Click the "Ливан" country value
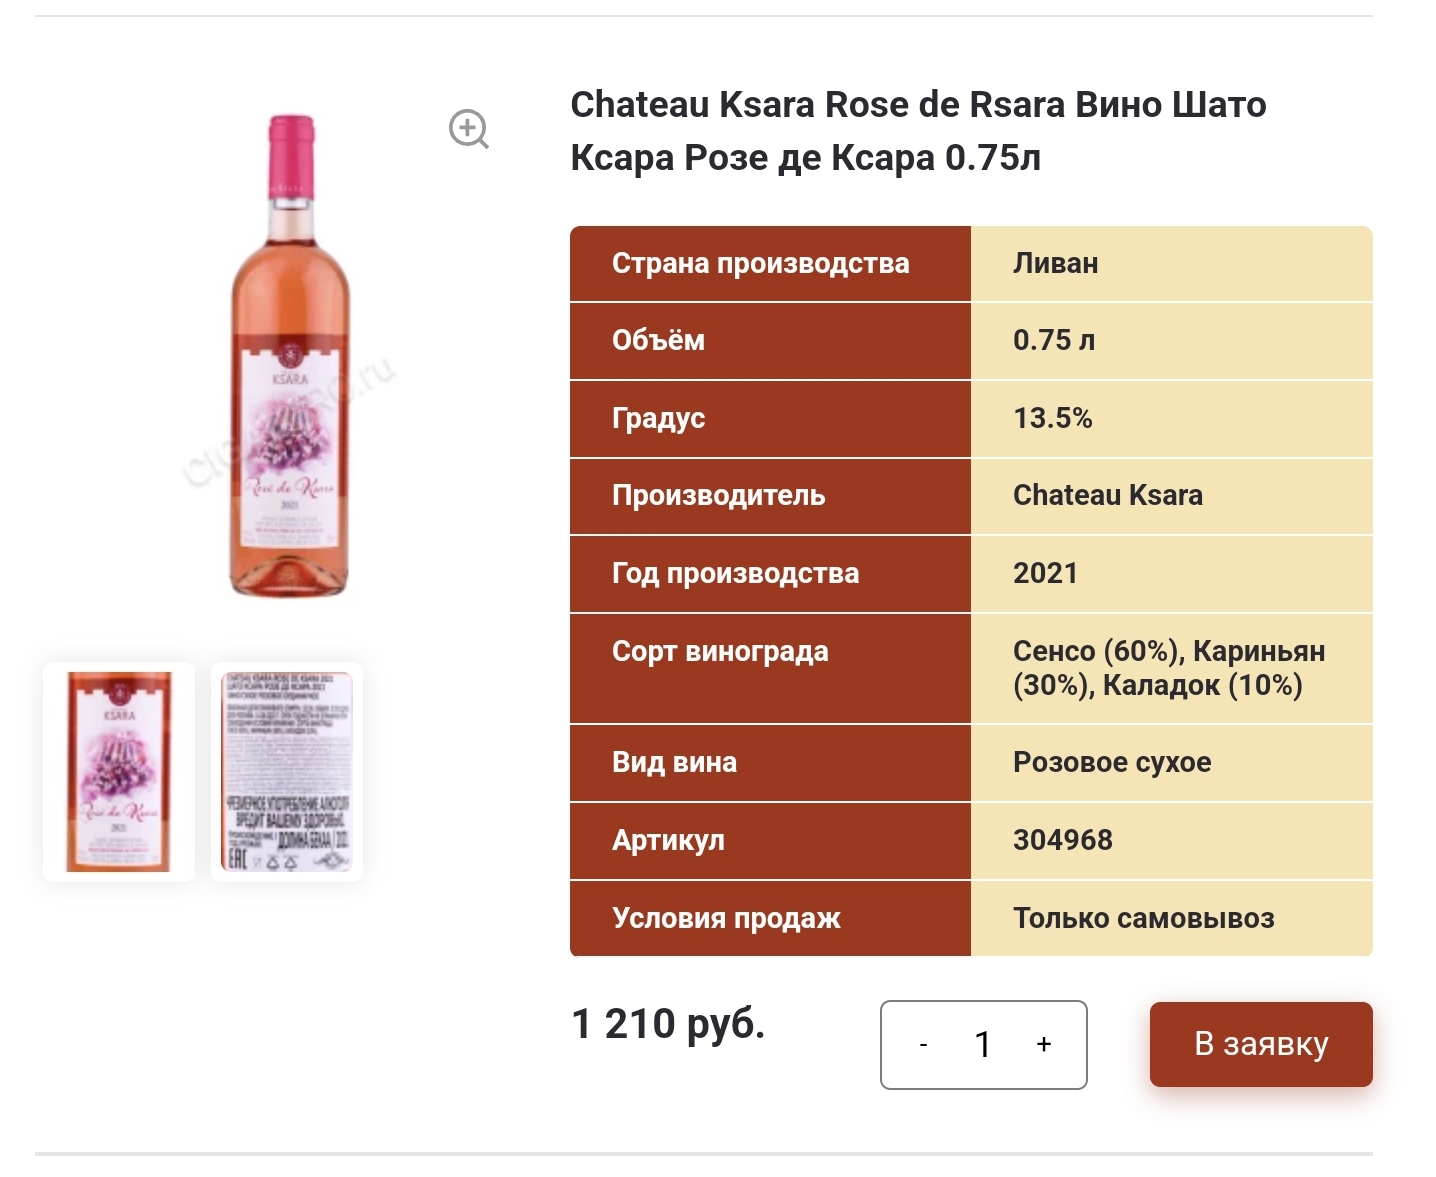 tap(1055, 264)
